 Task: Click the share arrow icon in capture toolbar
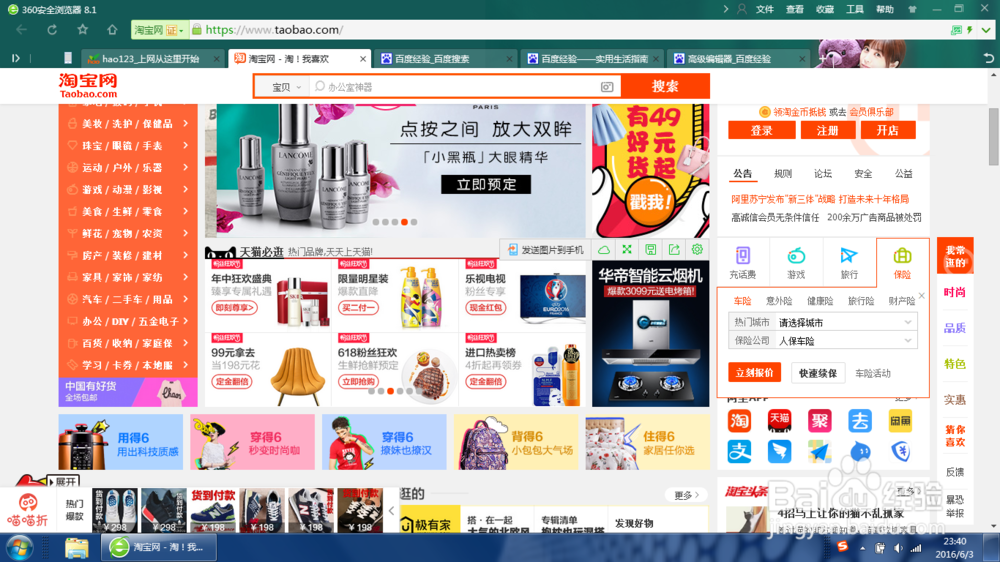click(x=673, y=249)
